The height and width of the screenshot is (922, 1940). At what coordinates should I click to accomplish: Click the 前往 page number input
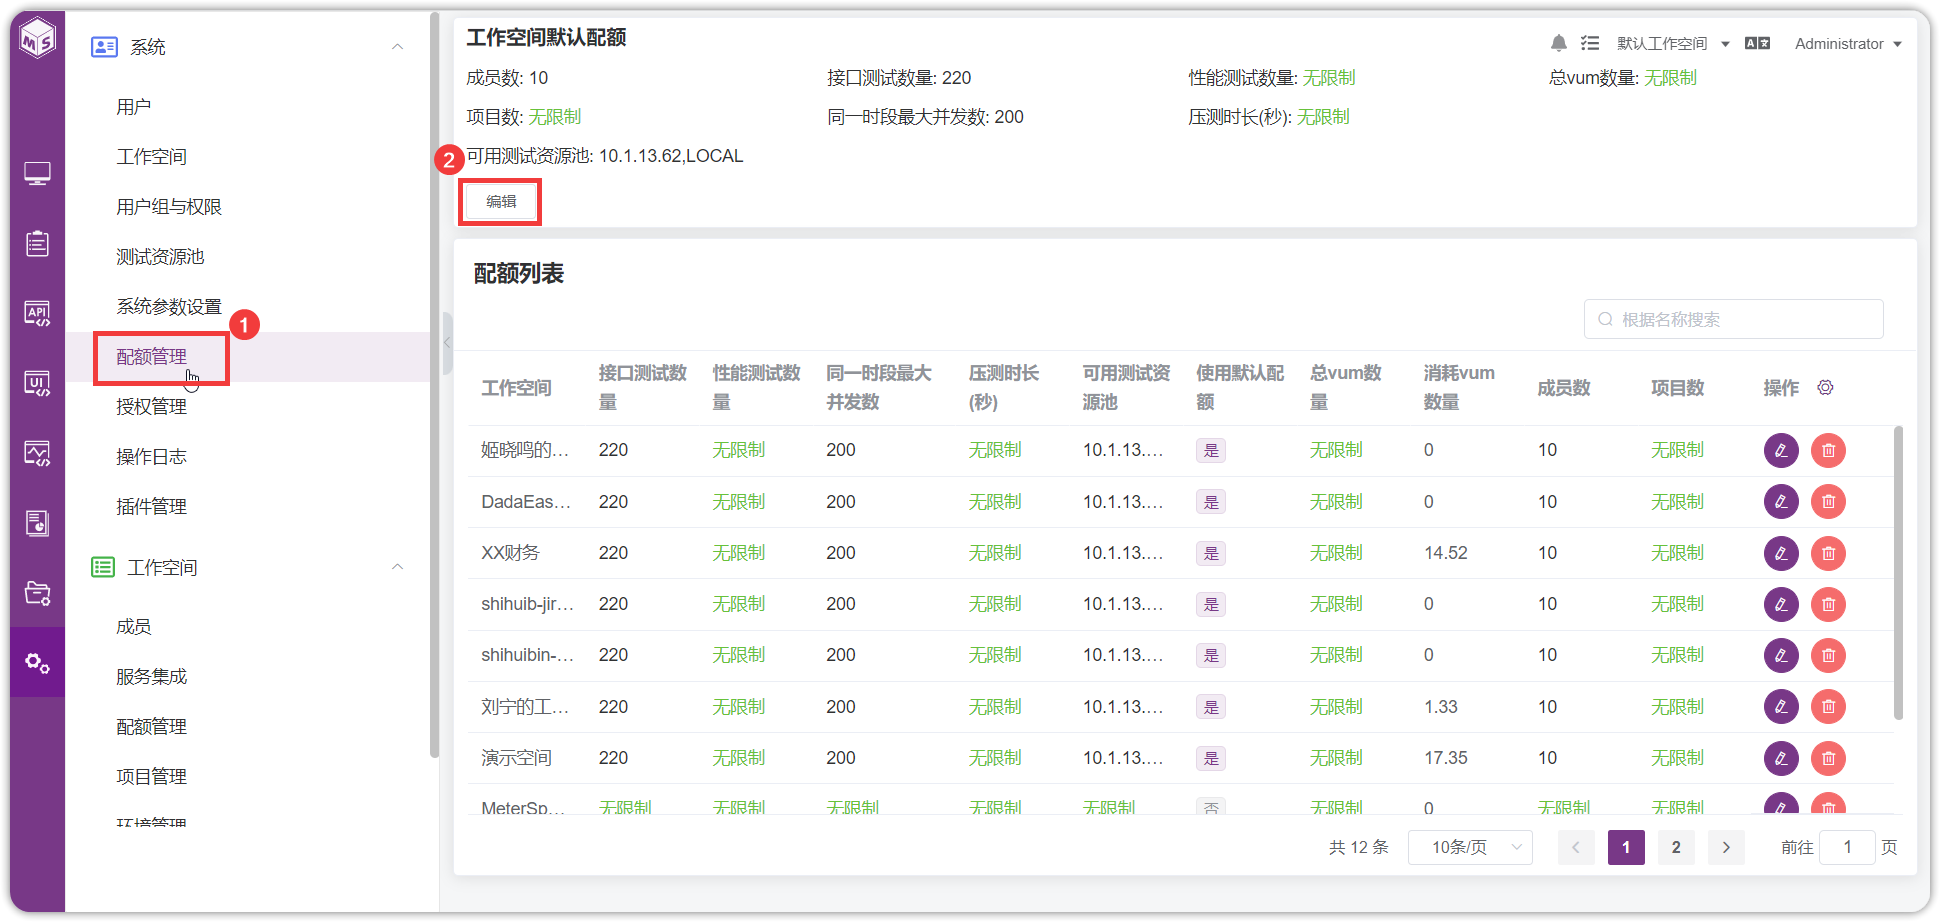point(1847,847)
